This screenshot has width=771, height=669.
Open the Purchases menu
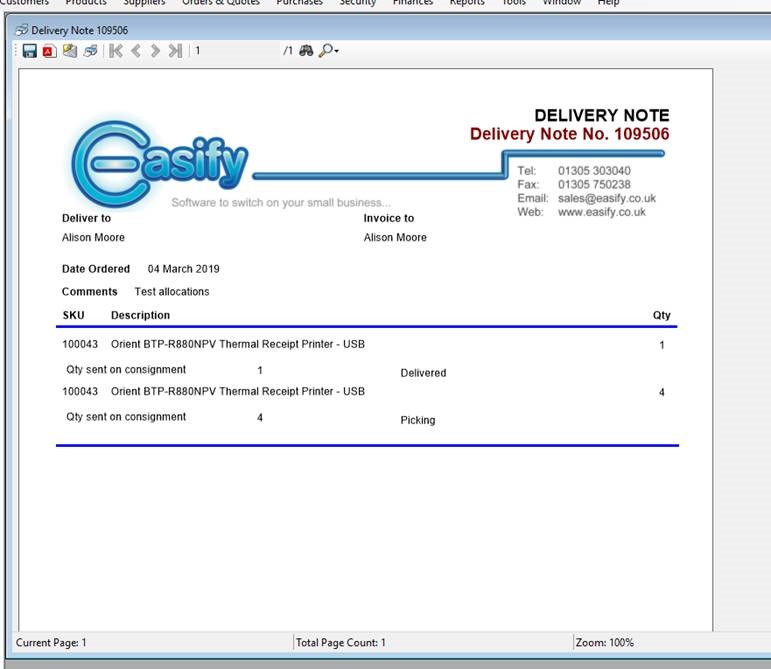(300, 3)
